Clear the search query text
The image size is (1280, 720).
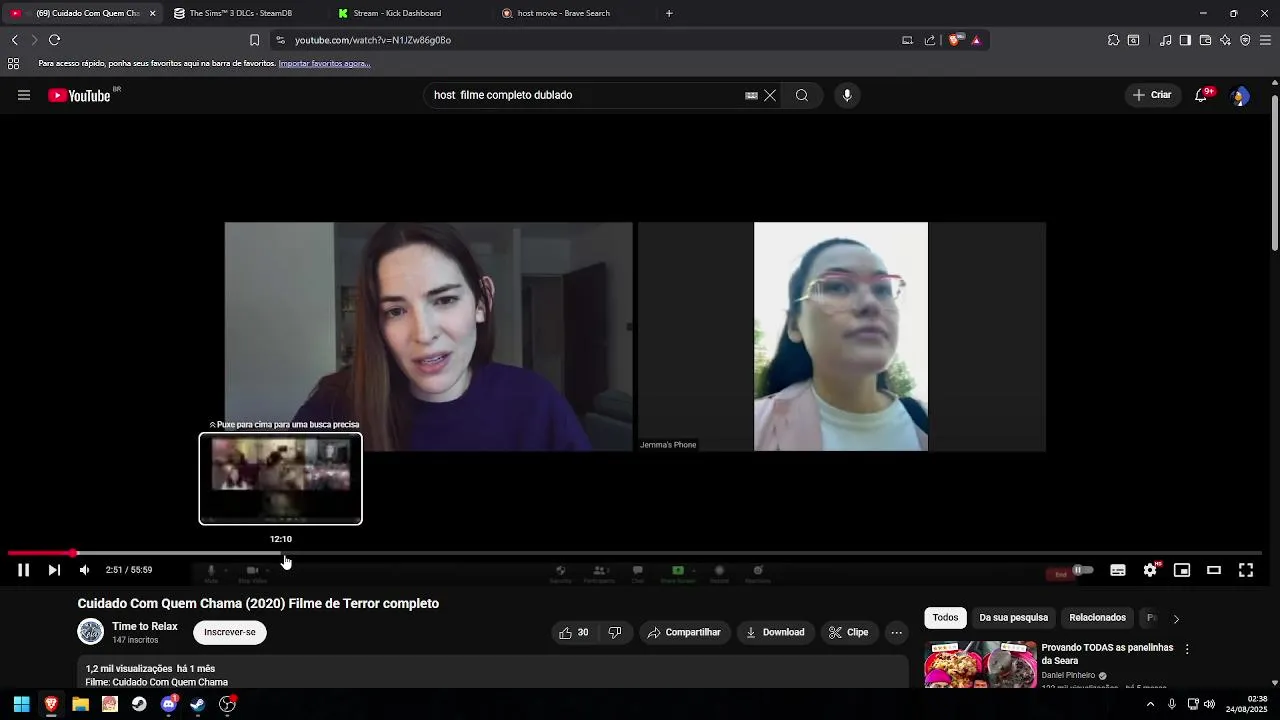(x=770, y=95)
